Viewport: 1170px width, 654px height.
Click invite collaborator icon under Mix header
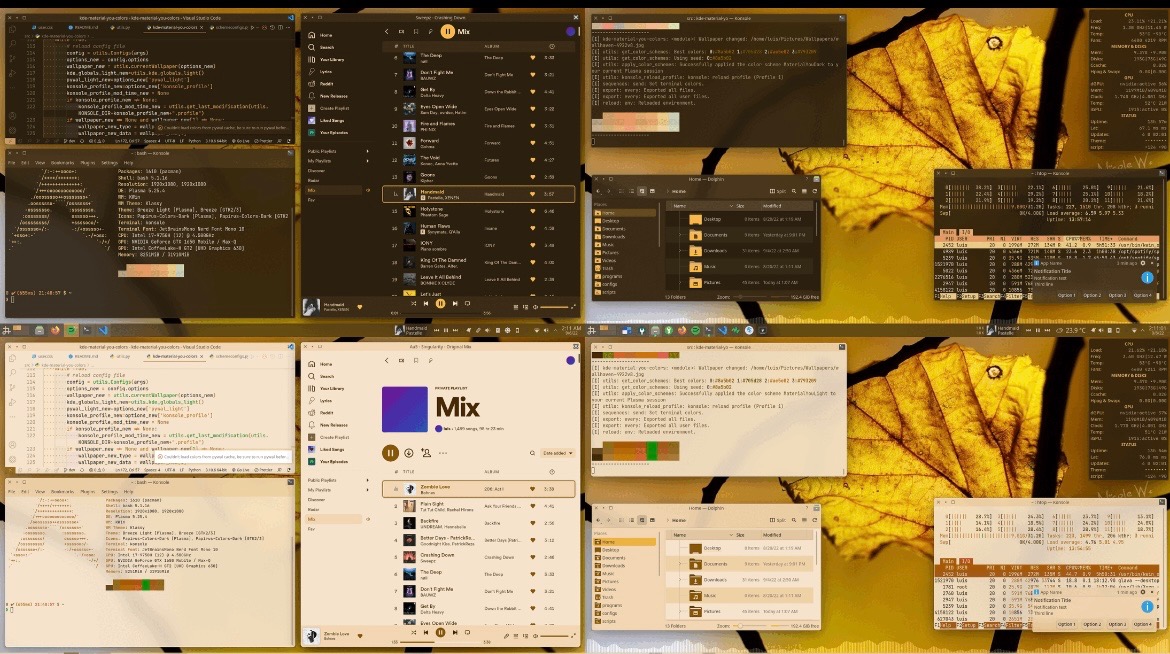426,452
